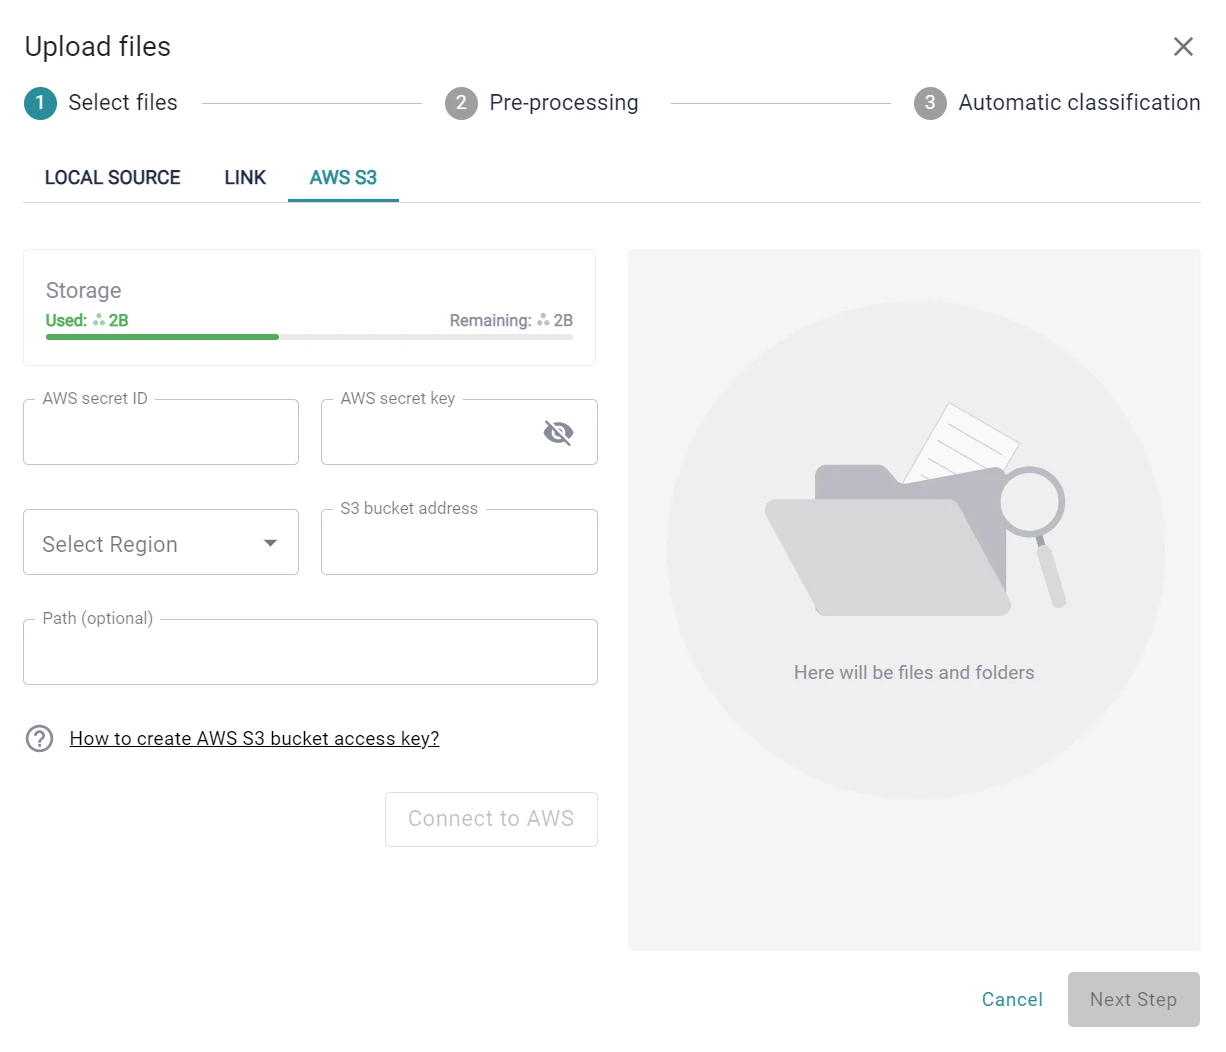Switch to the LINK tab
This screenshot has width=1226, height=1052.
(x=245, y=178)
